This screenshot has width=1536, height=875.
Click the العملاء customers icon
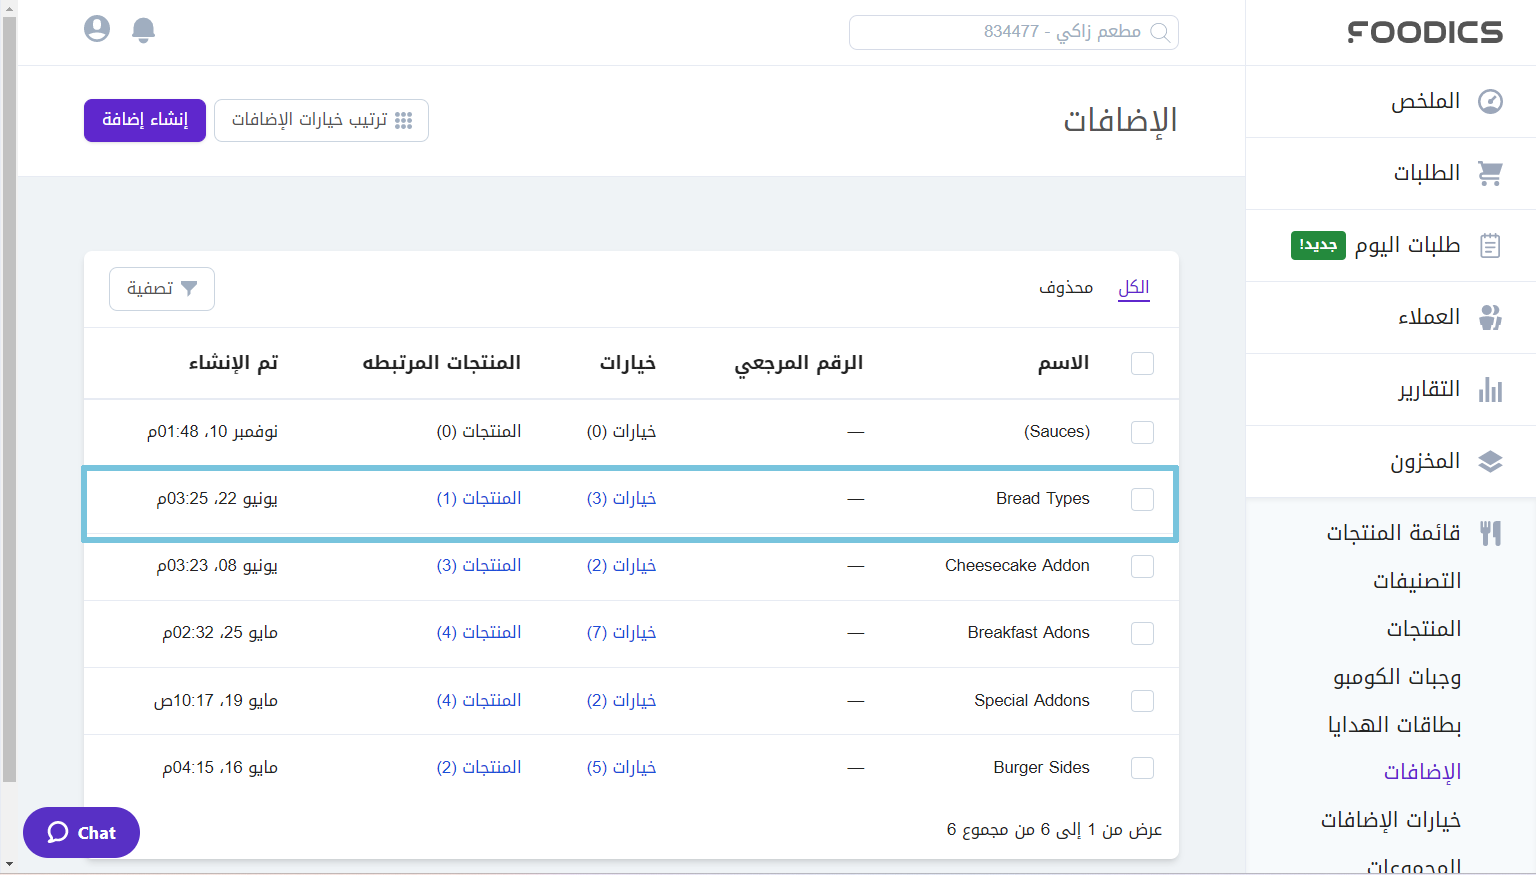tap(1490, 318)
